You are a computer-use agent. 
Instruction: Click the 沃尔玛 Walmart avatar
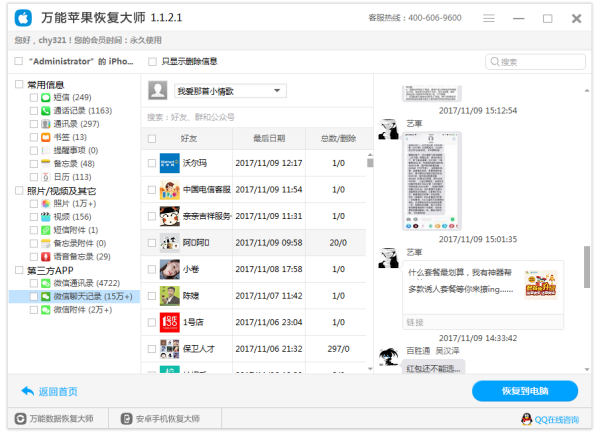(170, 163)
